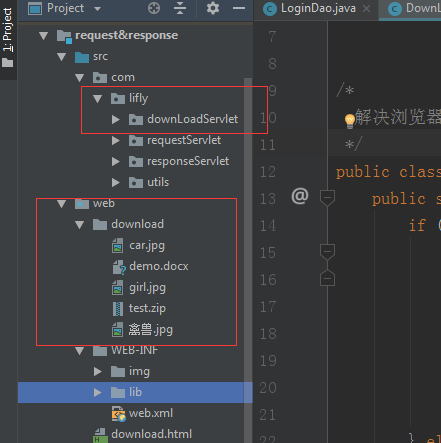Collapse the WEB-INF folder arrow
441x443 pixels.
pos(80,351)
